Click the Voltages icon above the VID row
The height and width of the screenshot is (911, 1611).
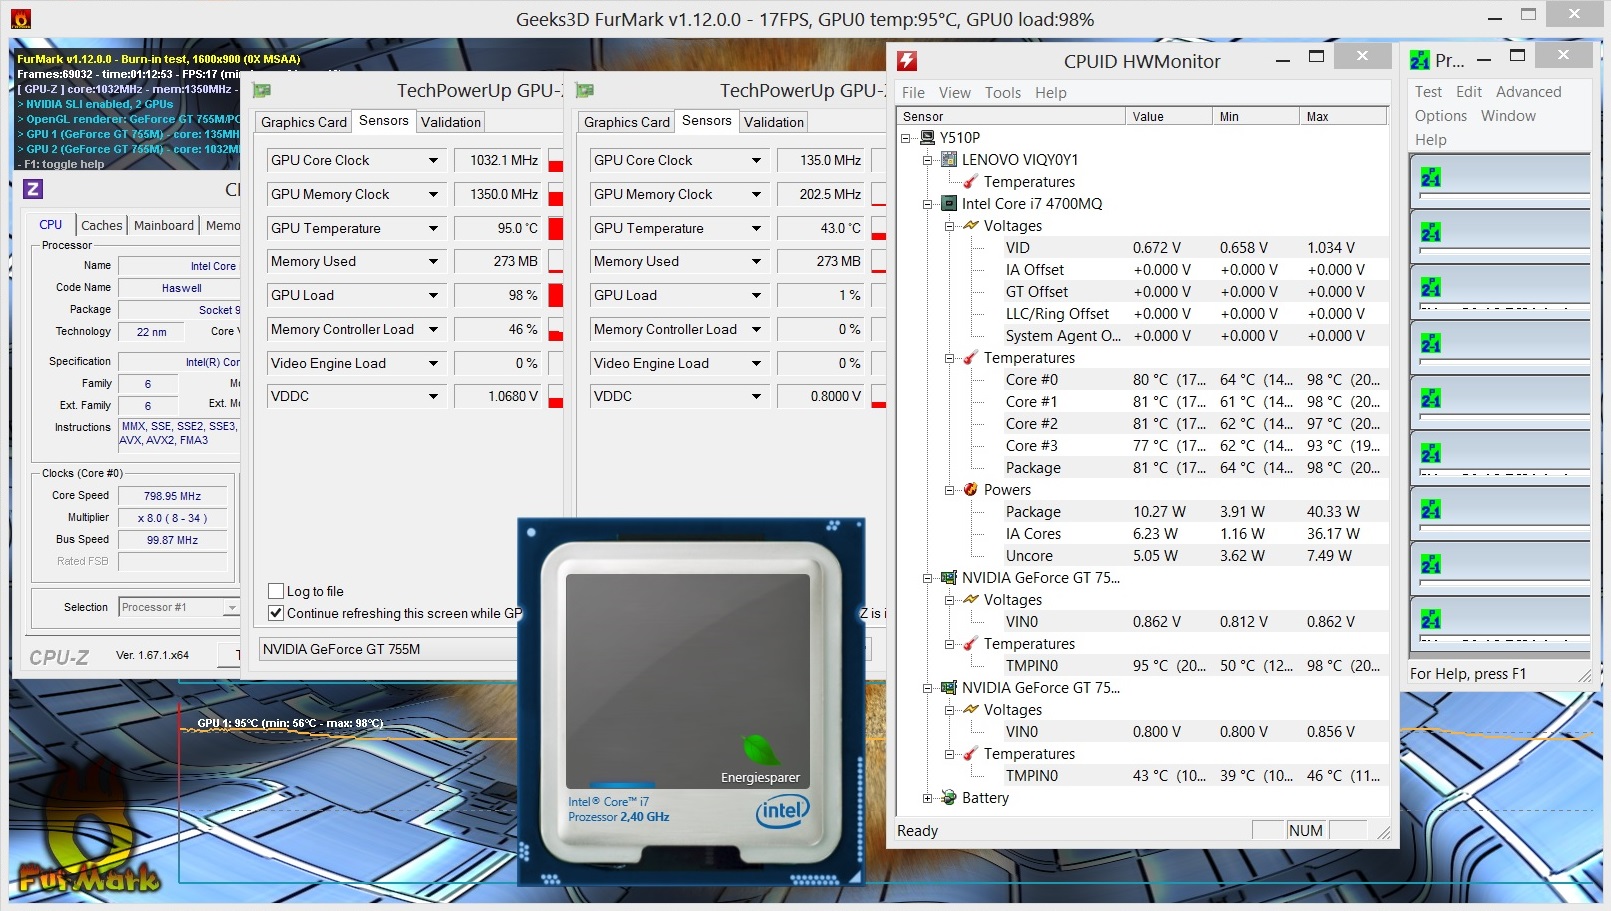click(970, 226)
